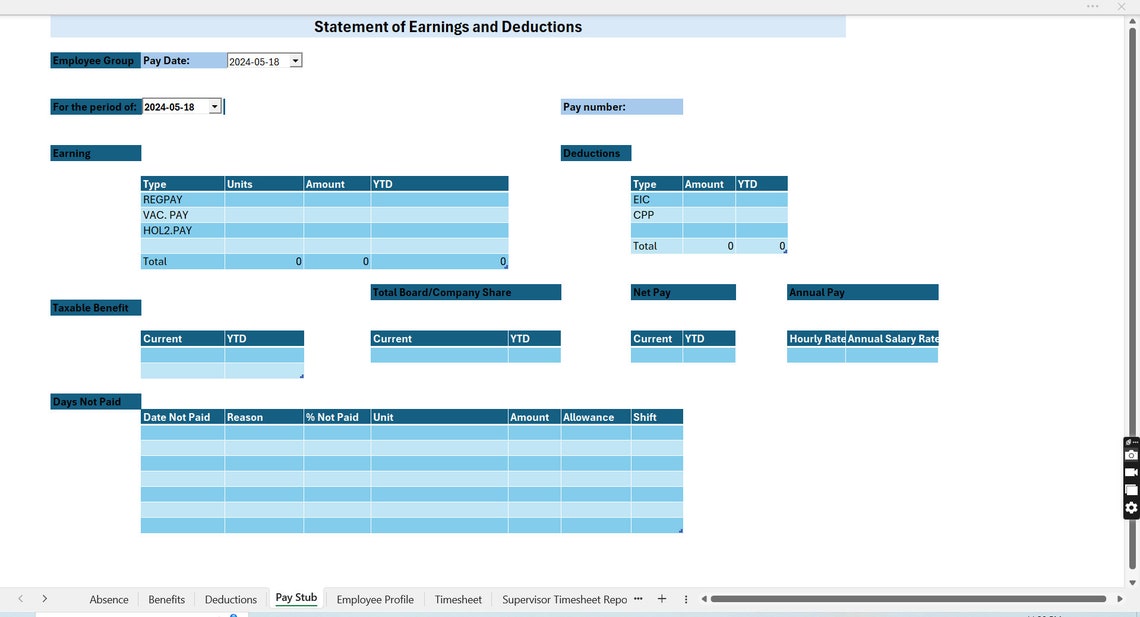Click the add new sheet plus icon
This screenshot has width=1140, height=617.
point(661,598)
